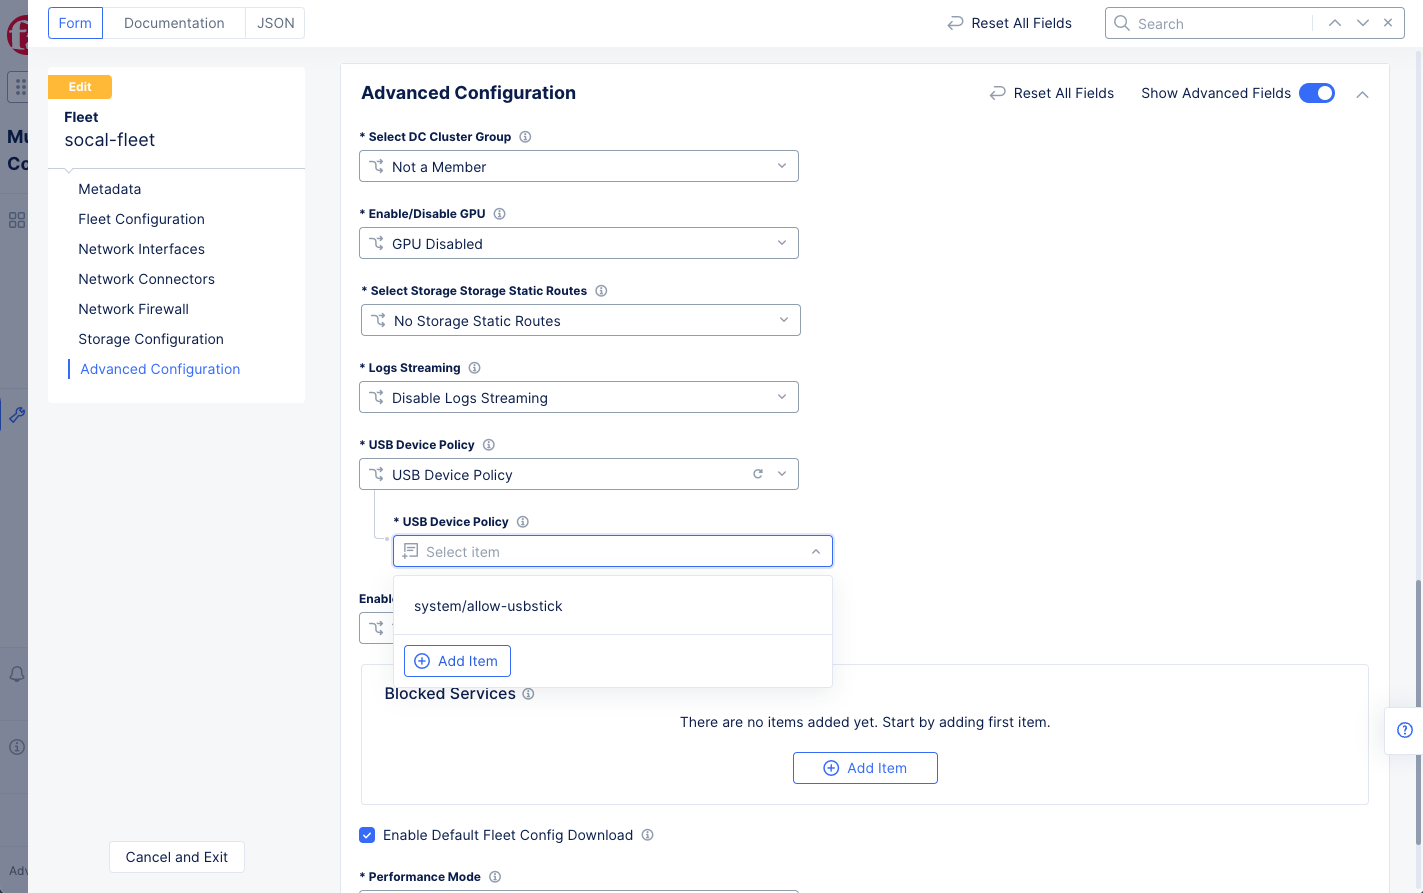Collapse Advanced Configuration section chevron
1423x893 pixels.
click(1362, 94)
